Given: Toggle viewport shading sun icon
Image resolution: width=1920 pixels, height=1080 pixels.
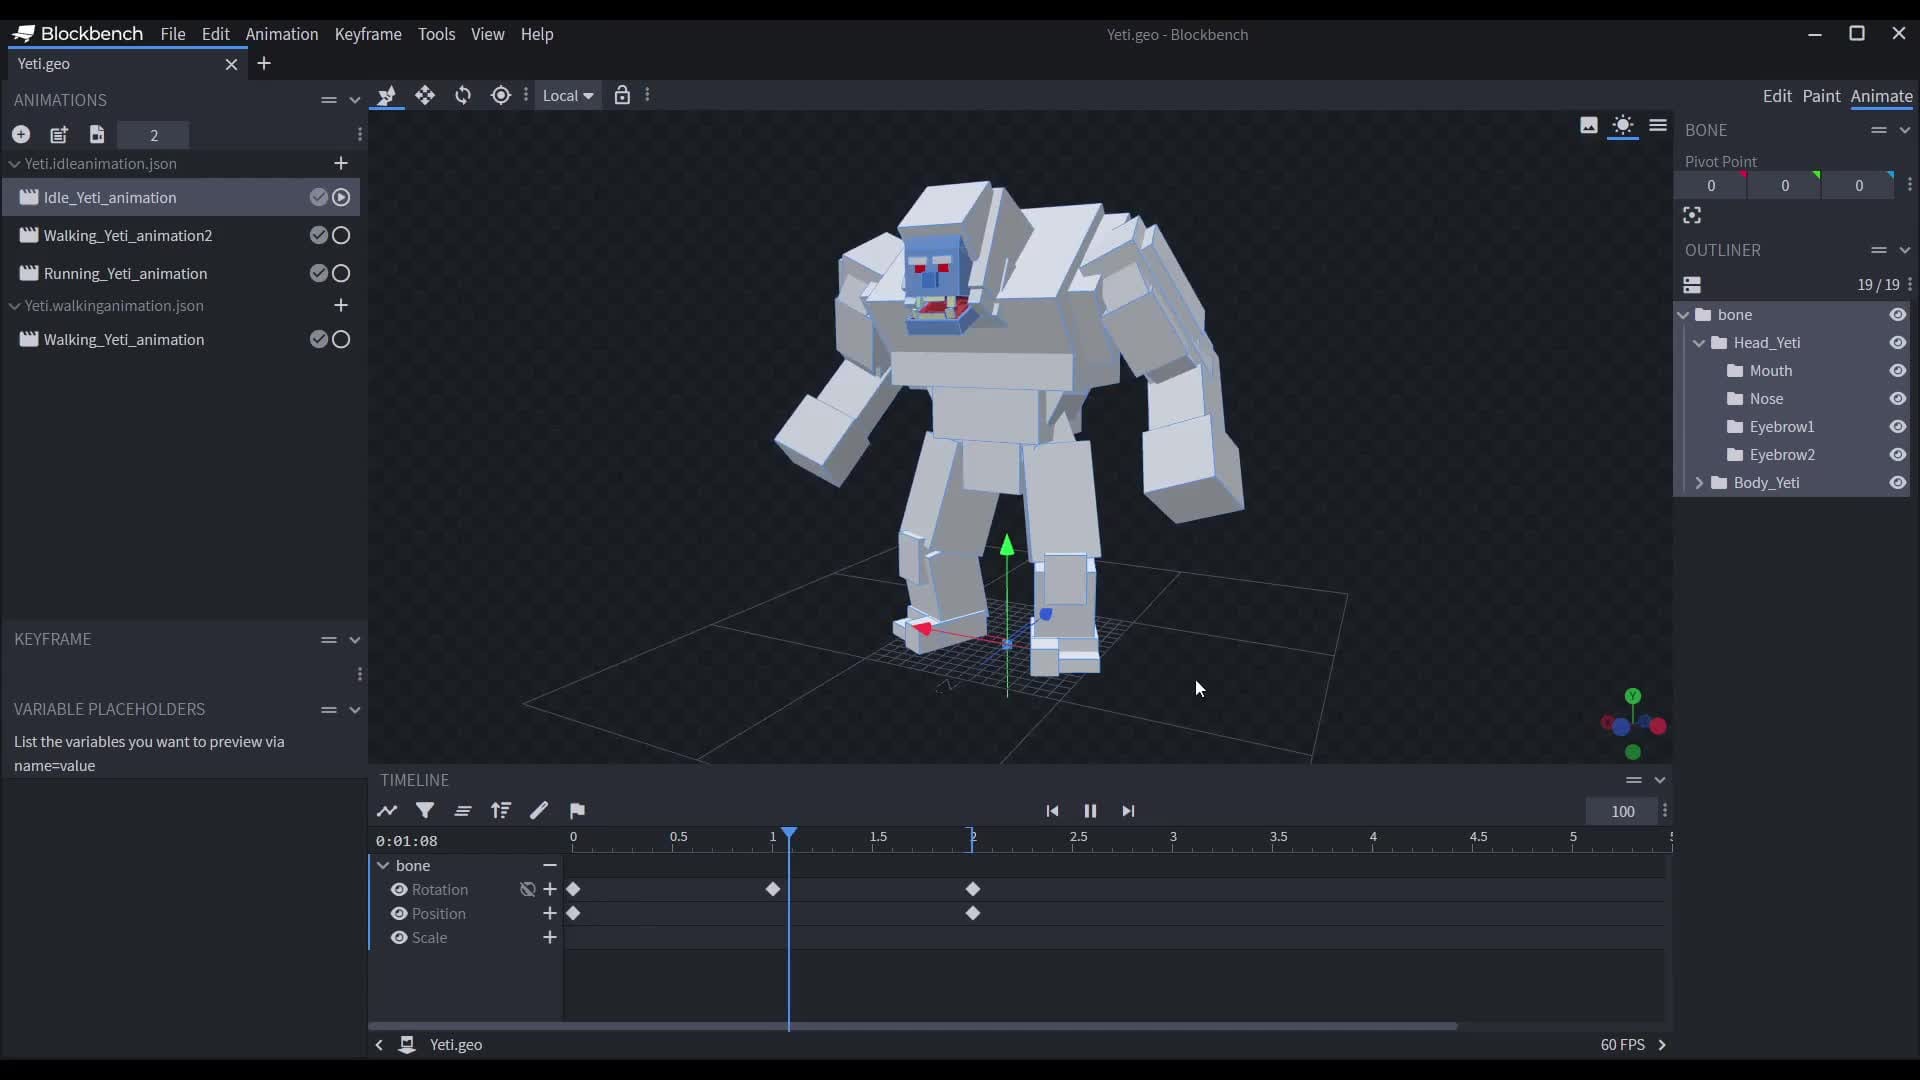Looking at the screenshot, I should (1623, 126).
